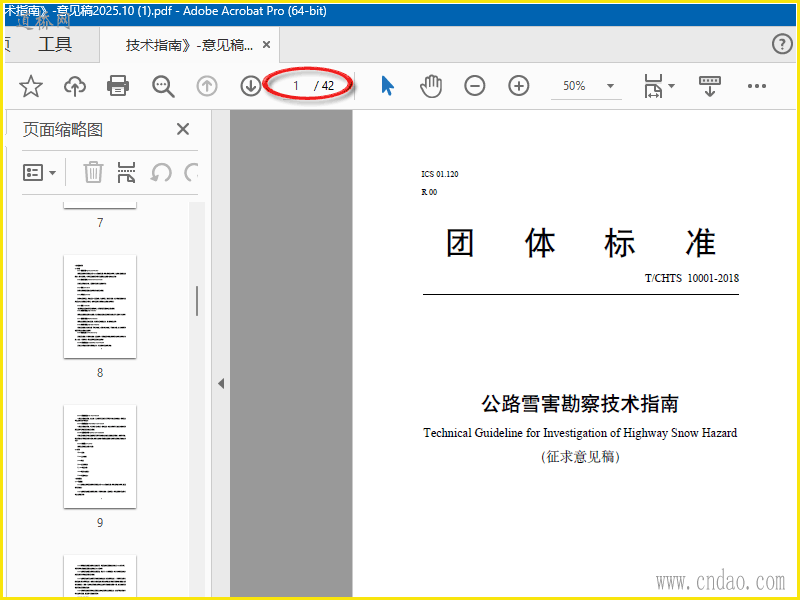The width and height of the screenshot is (800, 600).
Task: Click the fit-to-width page display icon
Action: 653,86
